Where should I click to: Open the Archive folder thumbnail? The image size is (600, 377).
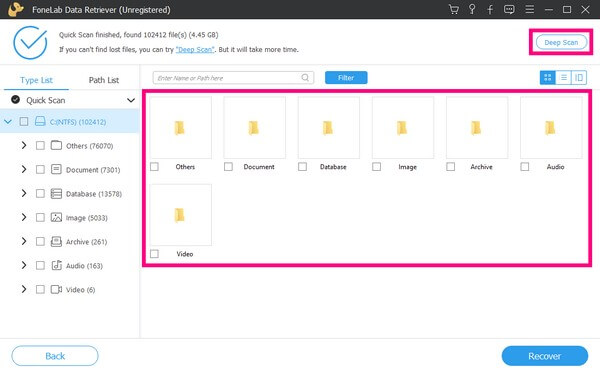click(x=477, y=127)
